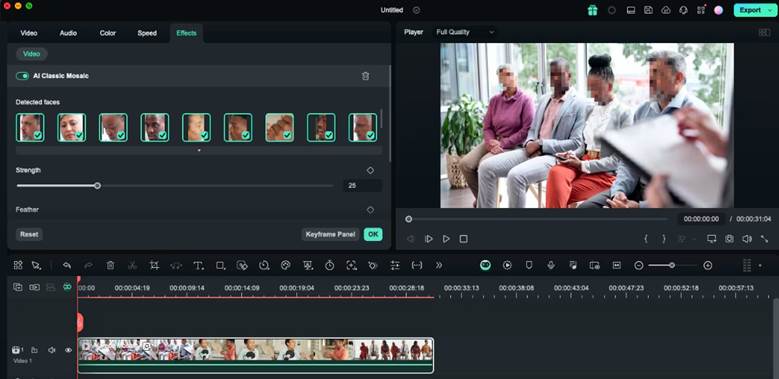
Task: Adjust the Strength slider handle
Action: (x=98, y=186)
